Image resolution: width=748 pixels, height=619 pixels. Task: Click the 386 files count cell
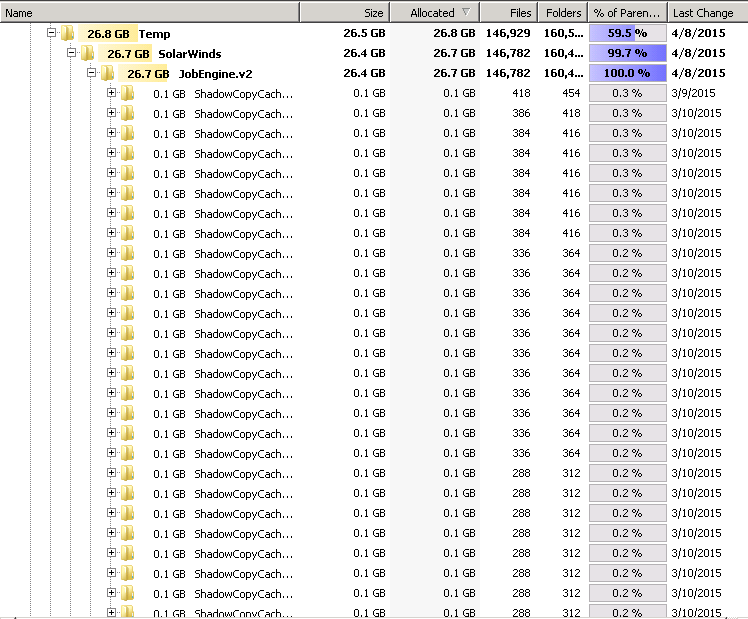(x=521, y=113)
